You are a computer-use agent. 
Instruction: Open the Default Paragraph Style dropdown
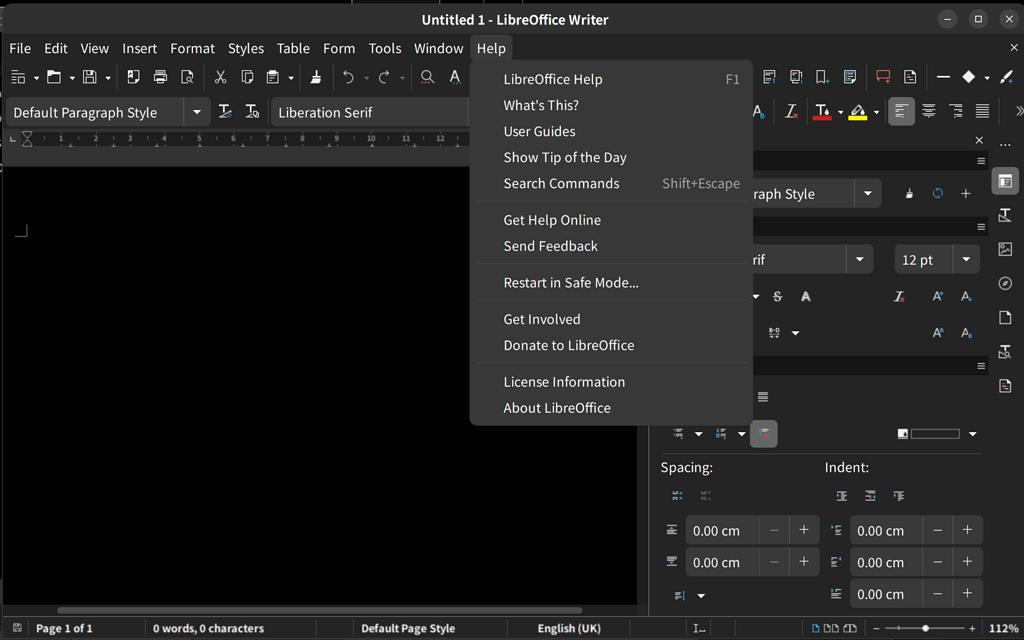[197, 112]
